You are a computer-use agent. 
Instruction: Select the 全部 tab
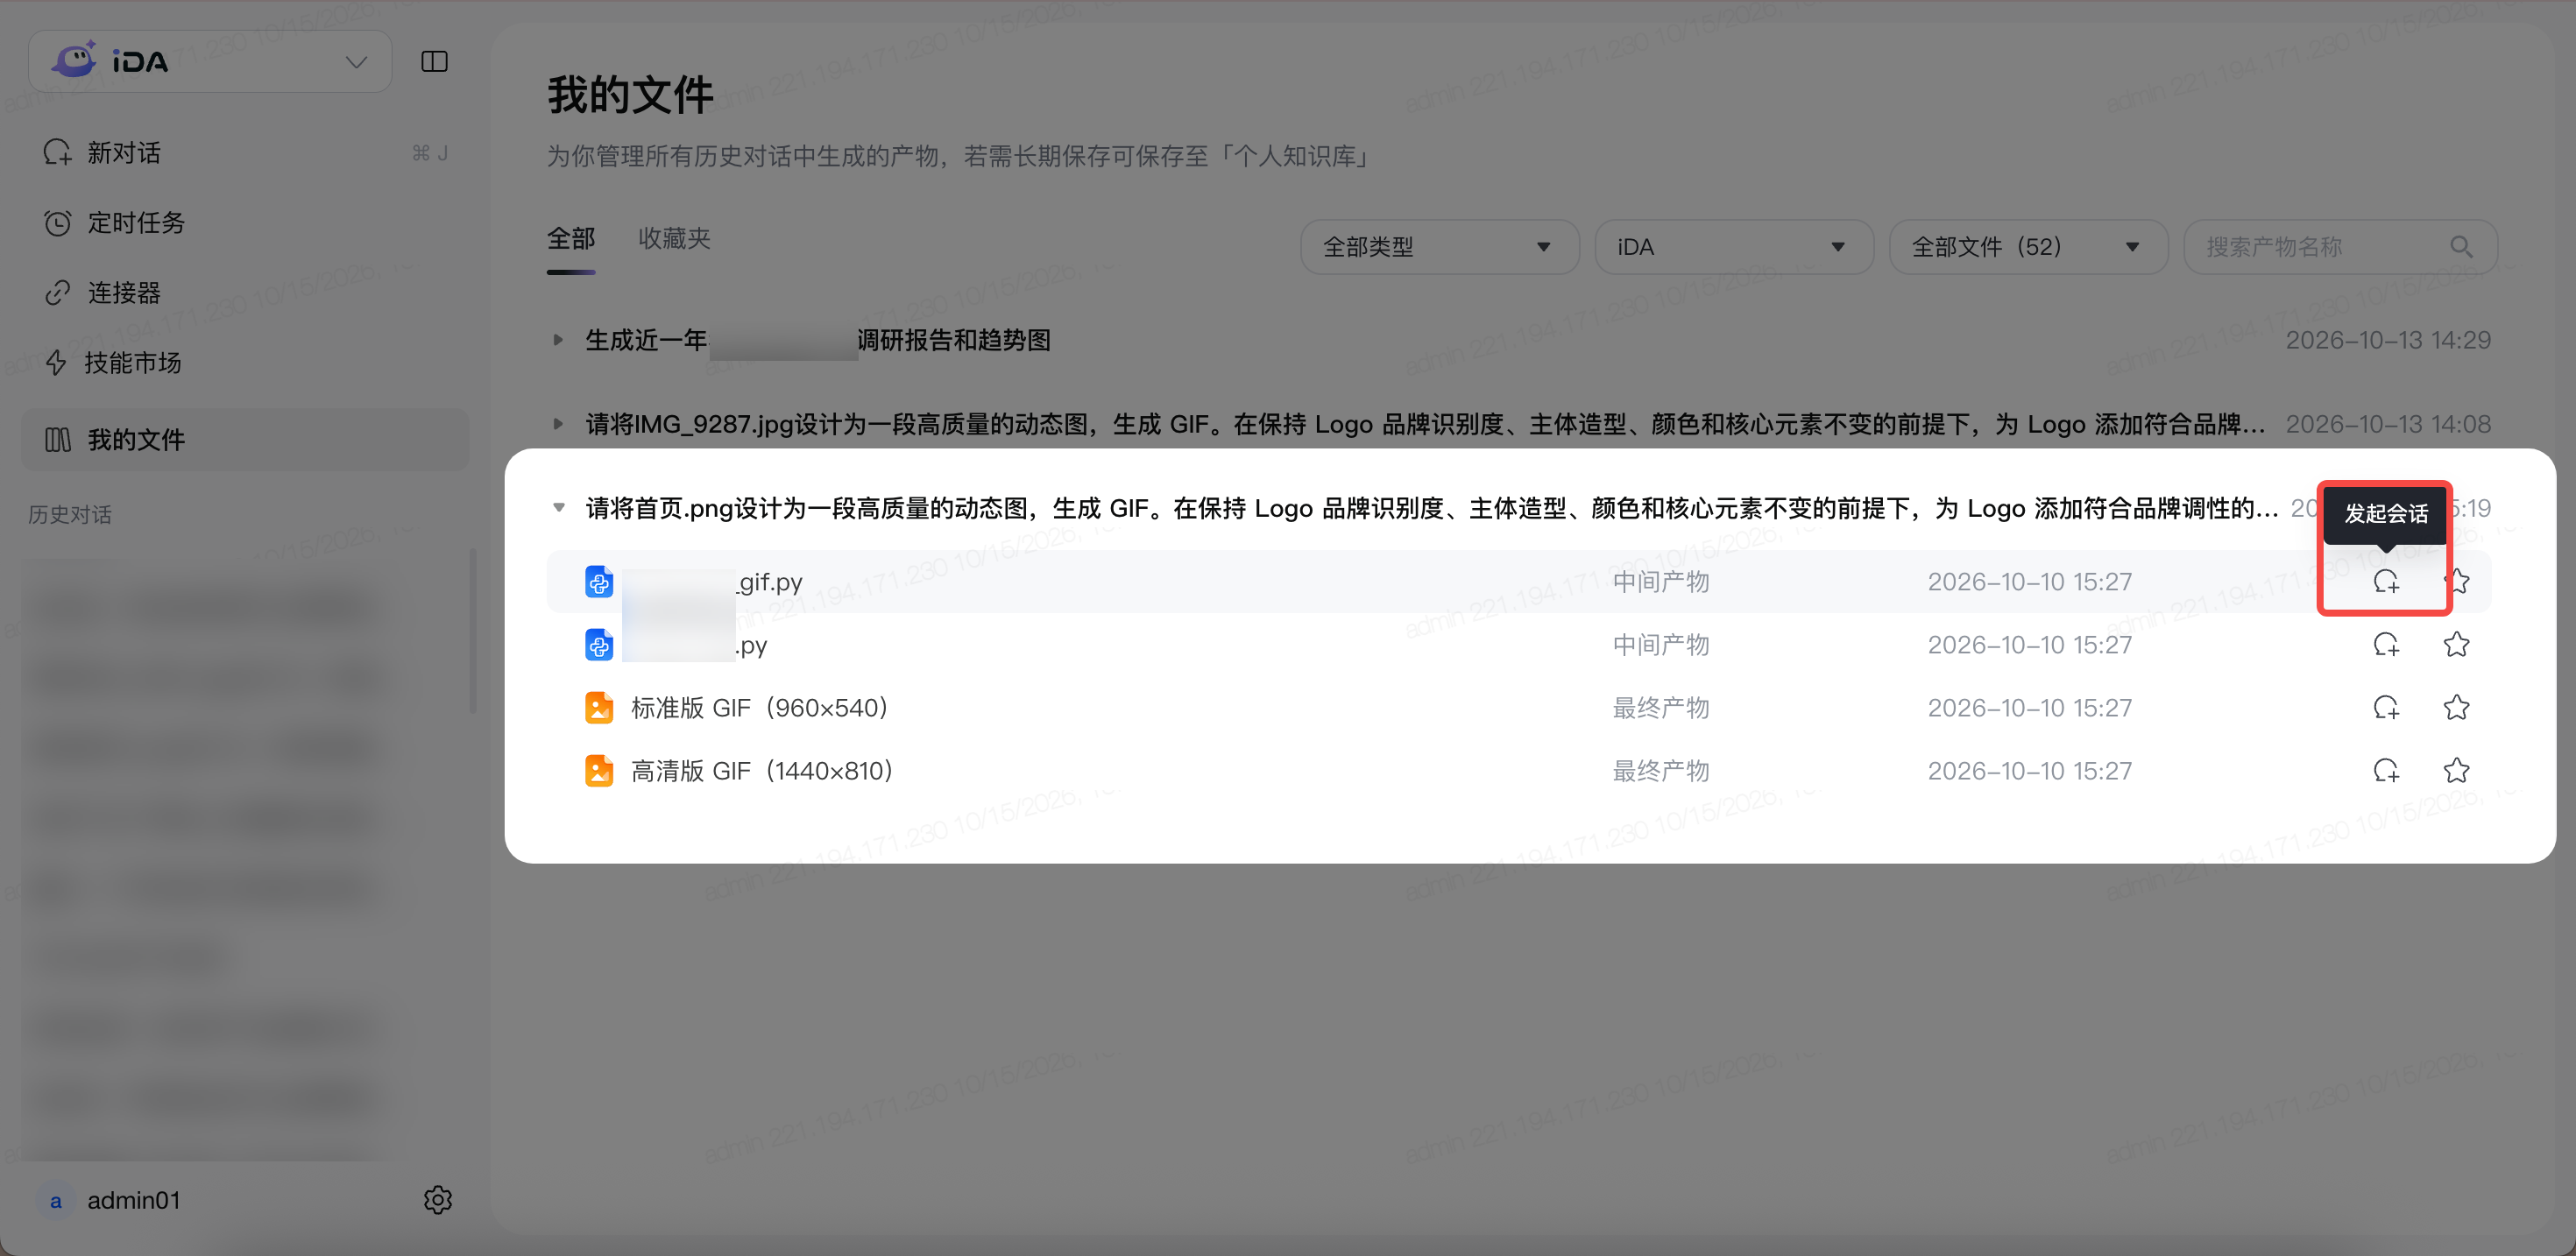click(571, 239)
